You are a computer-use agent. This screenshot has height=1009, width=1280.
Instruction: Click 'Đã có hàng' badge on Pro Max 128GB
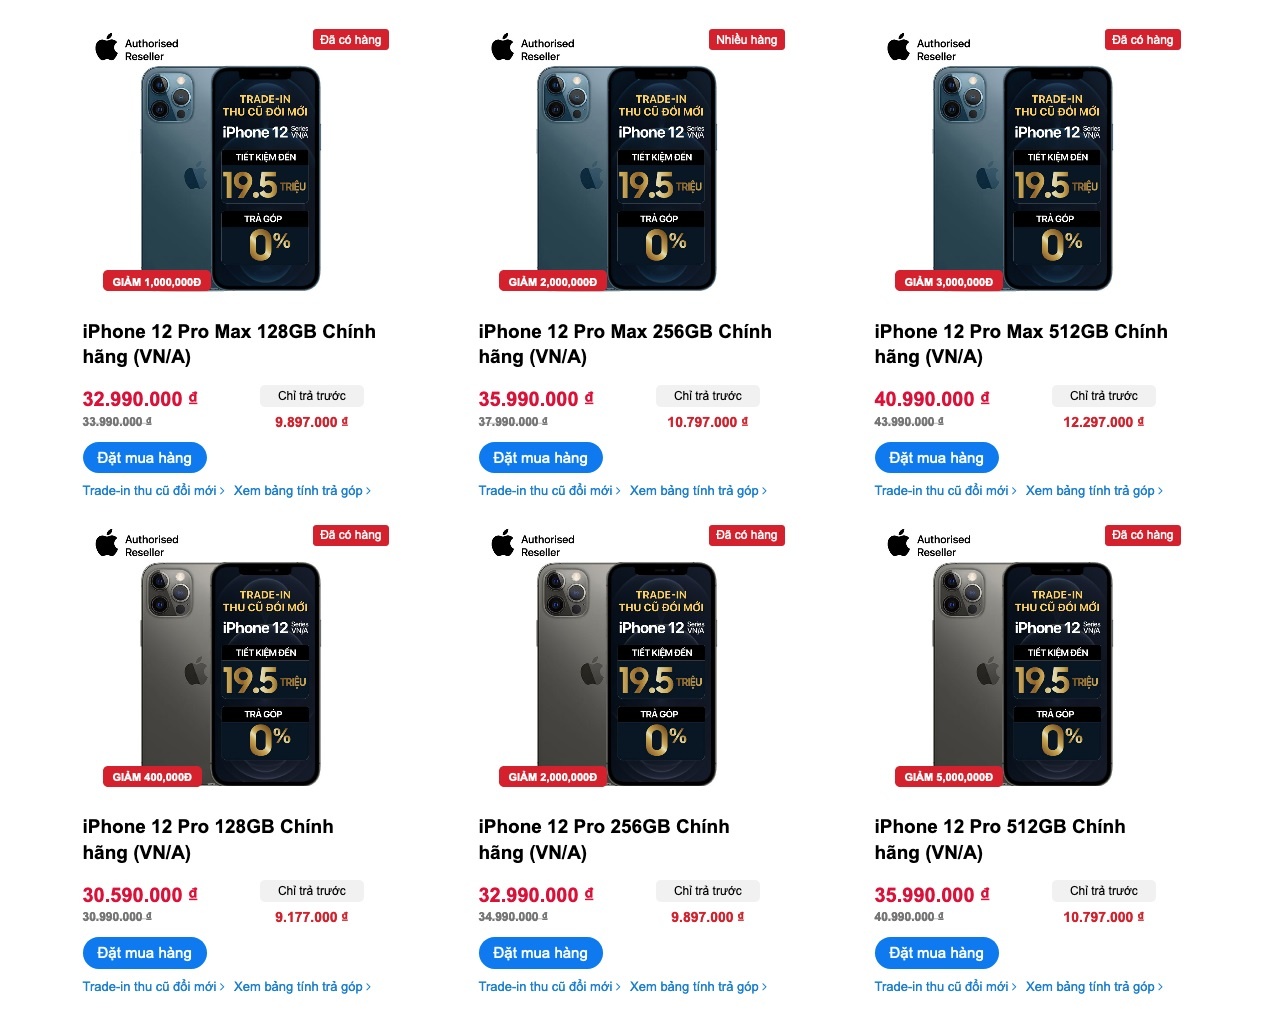click(x=350, y=40)
